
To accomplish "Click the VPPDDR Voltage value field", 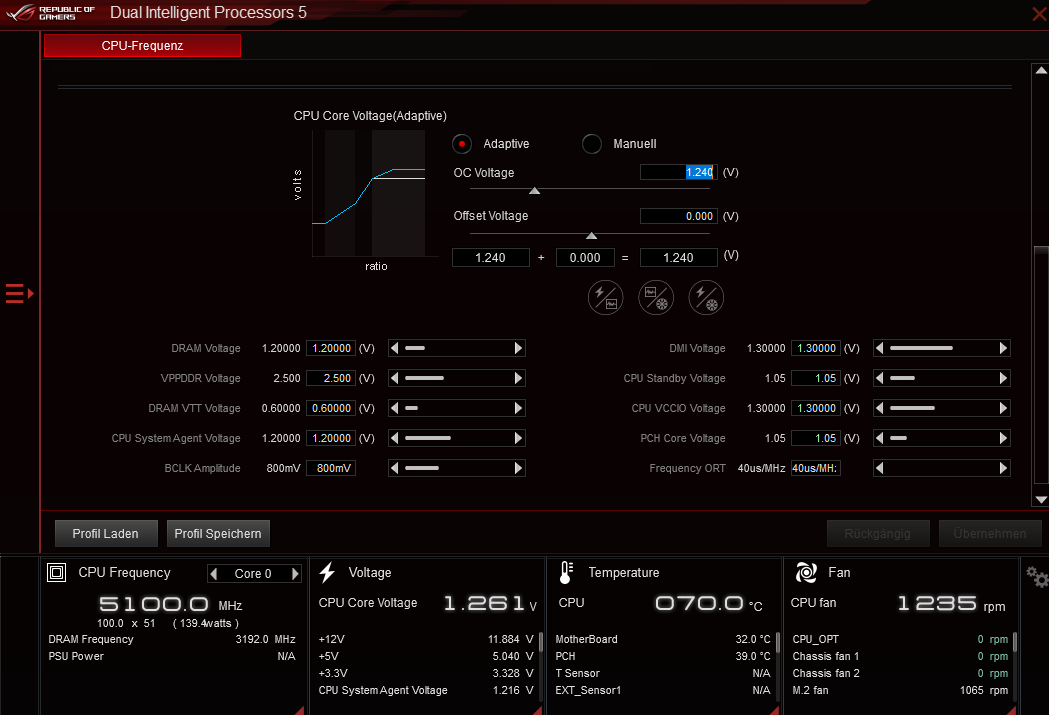I will 331,379.
